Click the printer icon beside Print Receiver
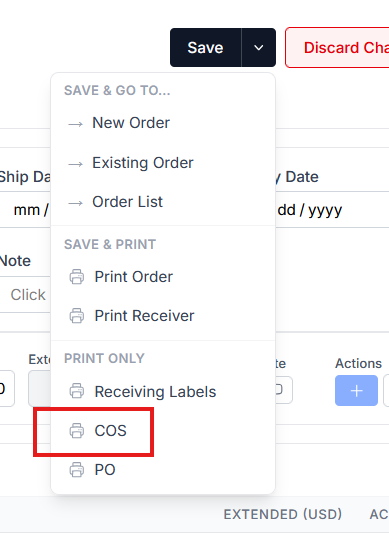The image size is (389, 537). [x=77, y=315]
